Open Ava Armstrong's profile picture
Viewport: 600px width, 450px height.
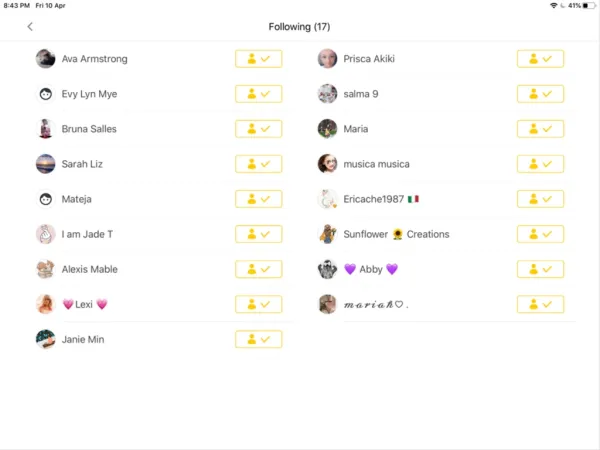point(46,59)
